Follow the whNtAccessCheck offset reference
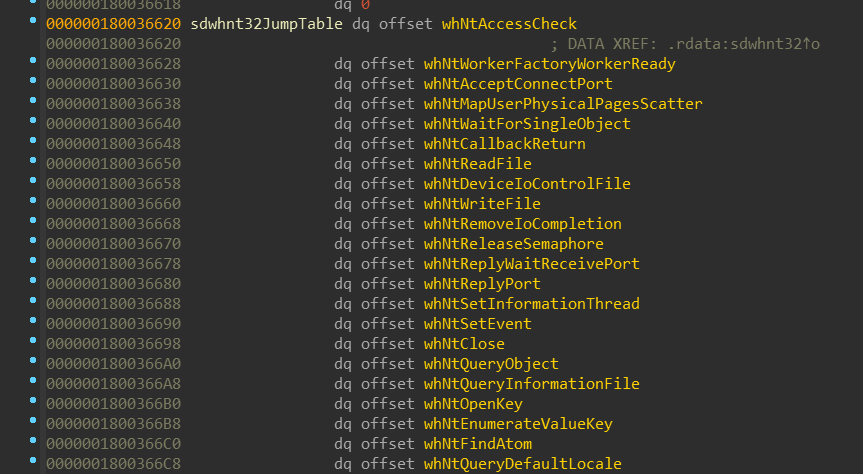 pos(509,24)
